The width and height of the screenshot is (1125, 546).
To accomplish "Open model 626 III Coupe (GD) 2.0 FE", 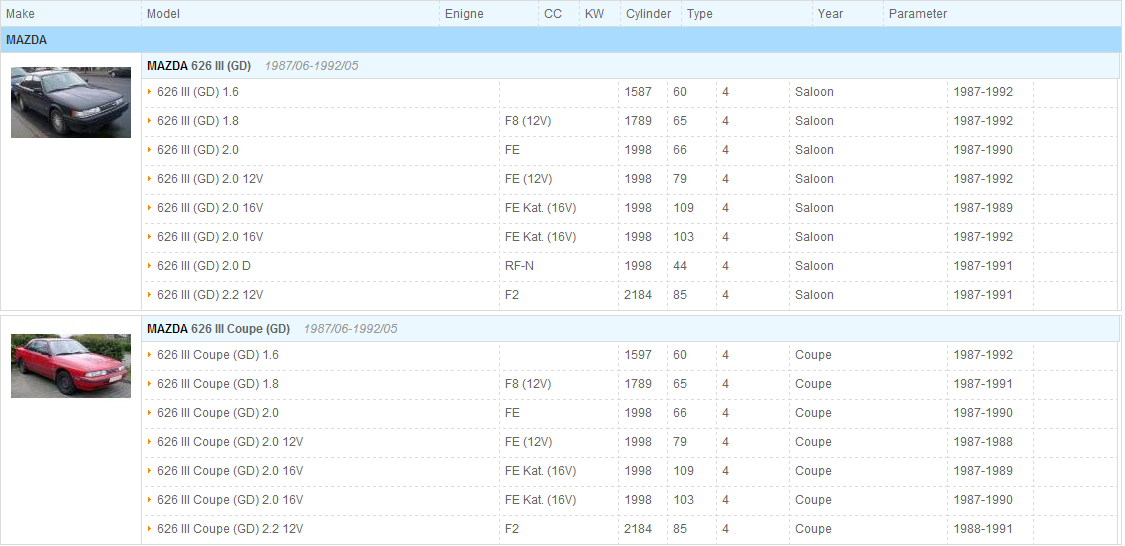I will coord(218,413).
